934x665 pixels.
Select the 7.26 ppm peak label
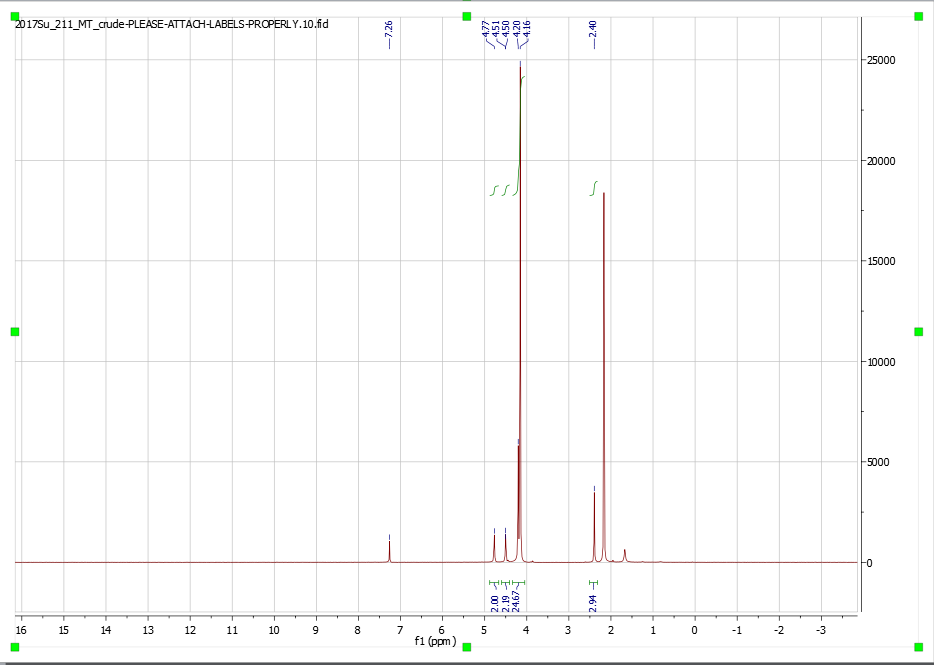(x=389, y=28)
